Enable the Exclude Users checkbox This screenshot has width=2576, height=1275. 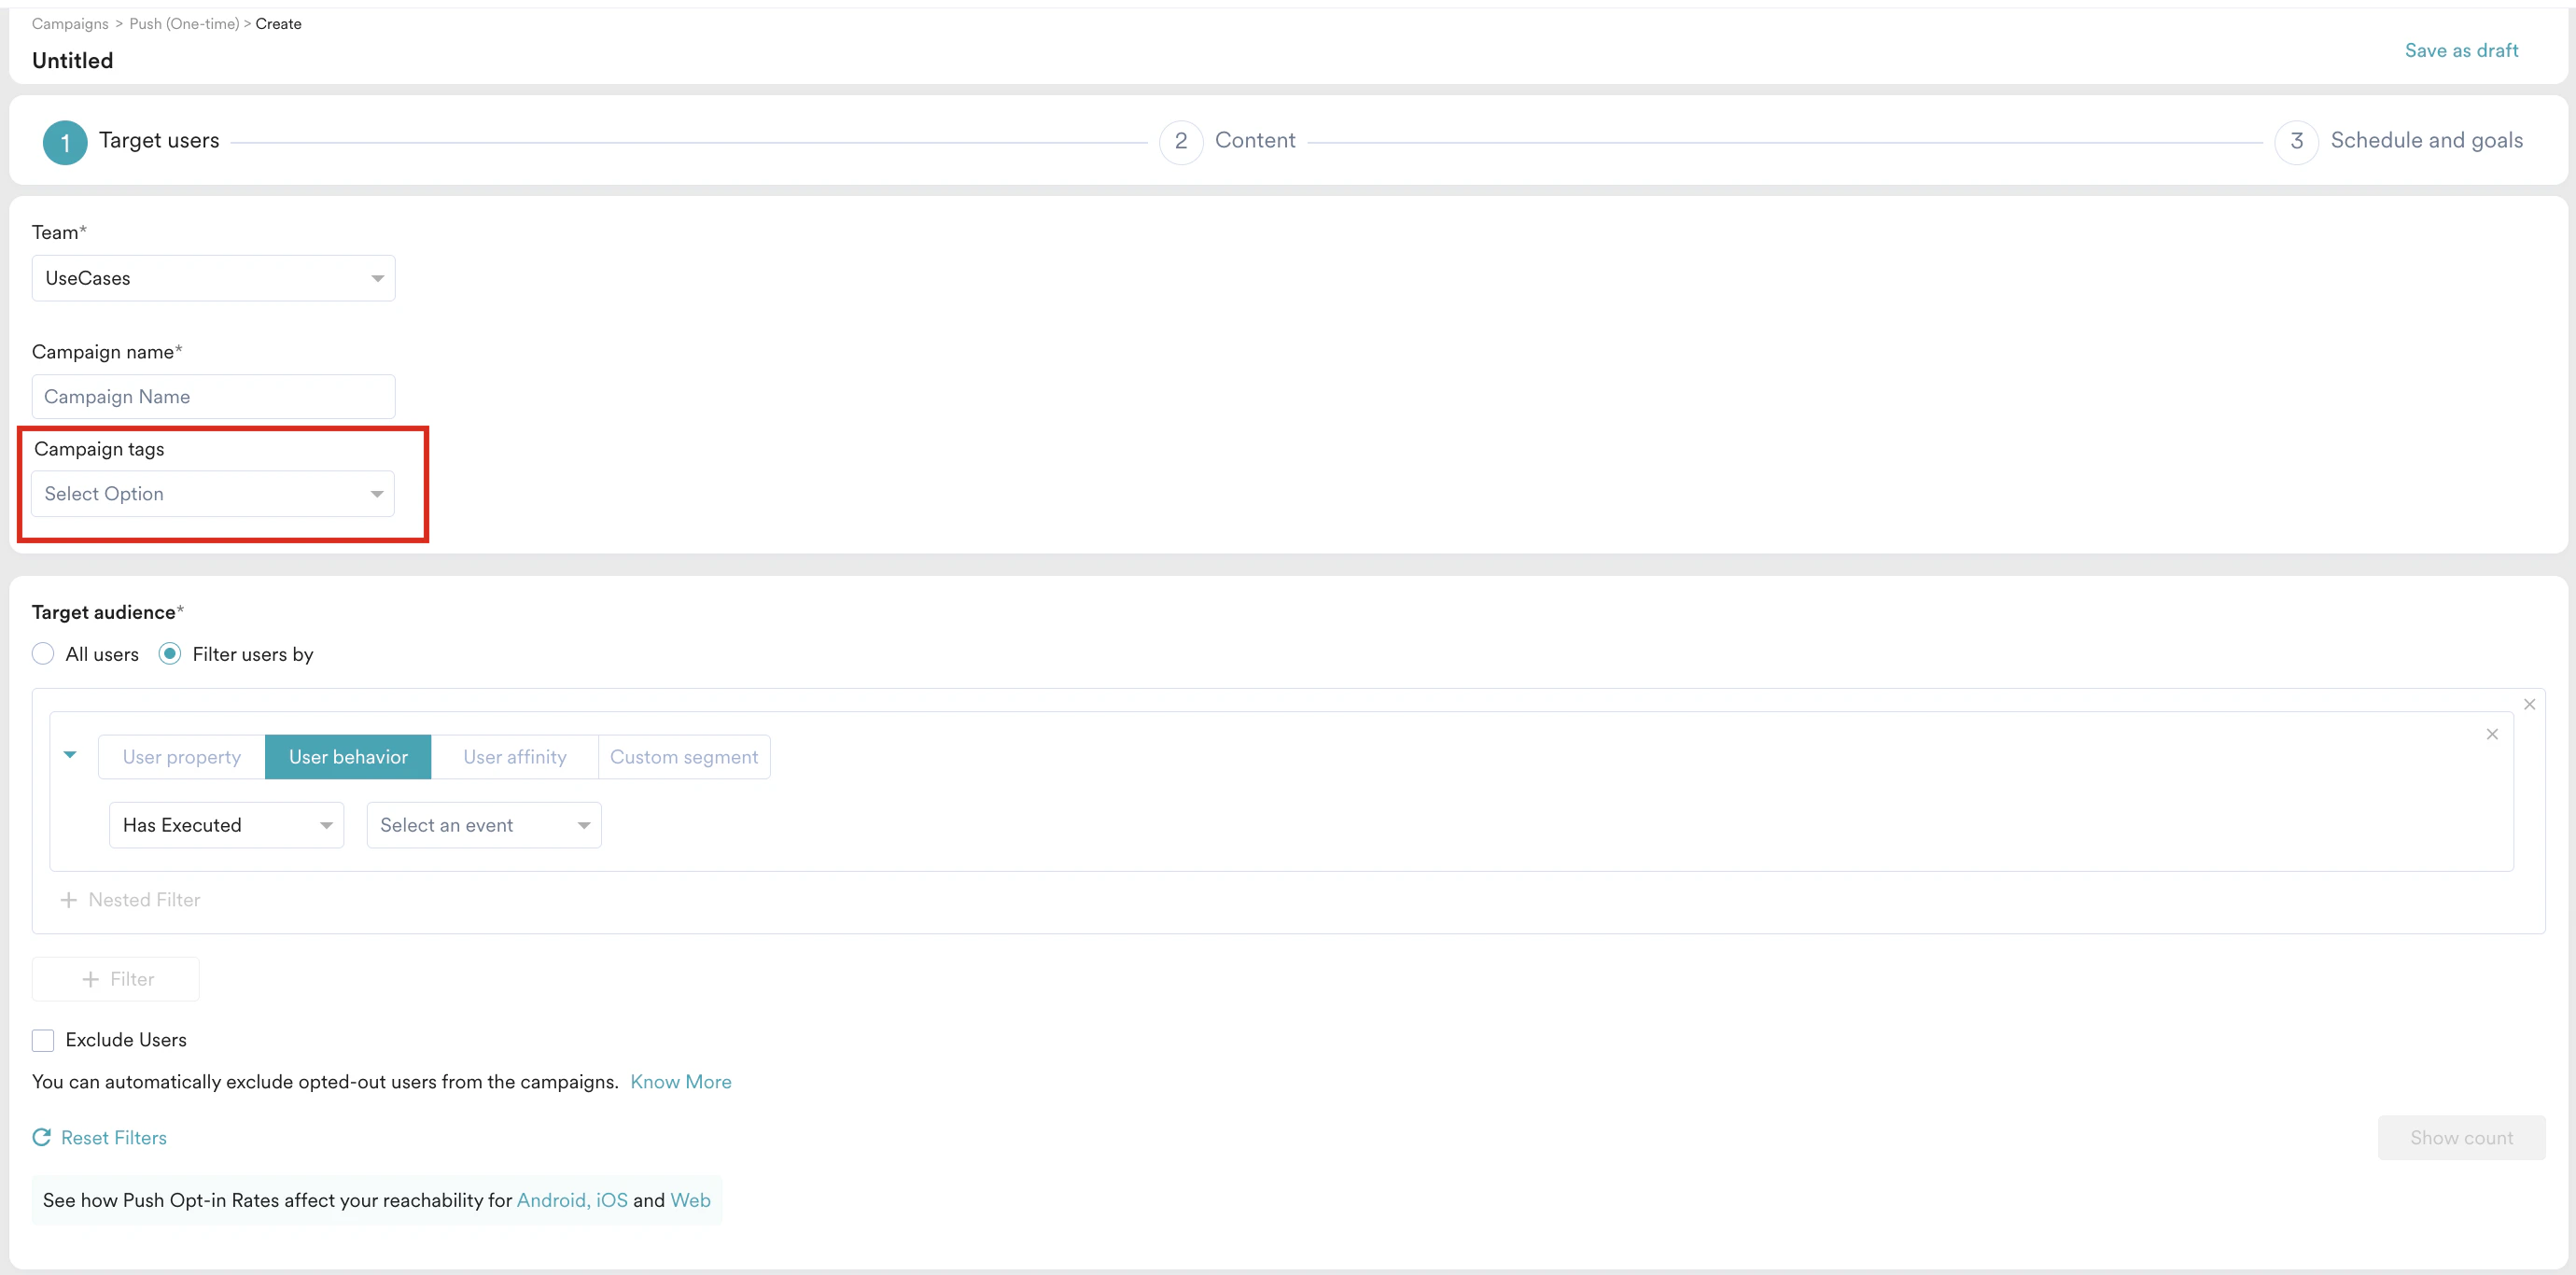coord(43,1040)
